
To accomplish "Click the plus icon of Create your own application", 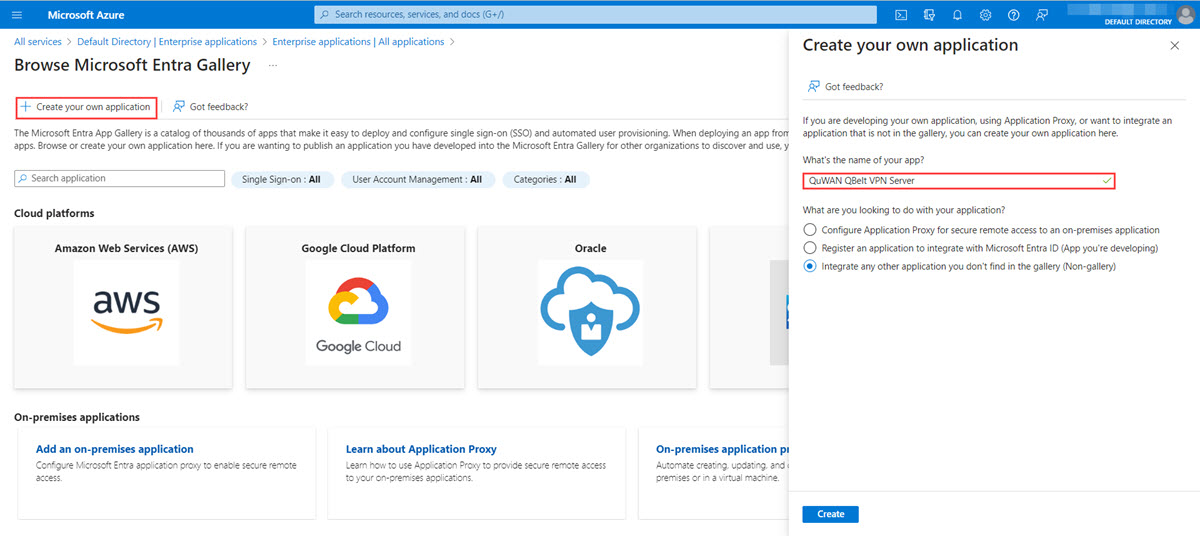I will tap(26, 106).
